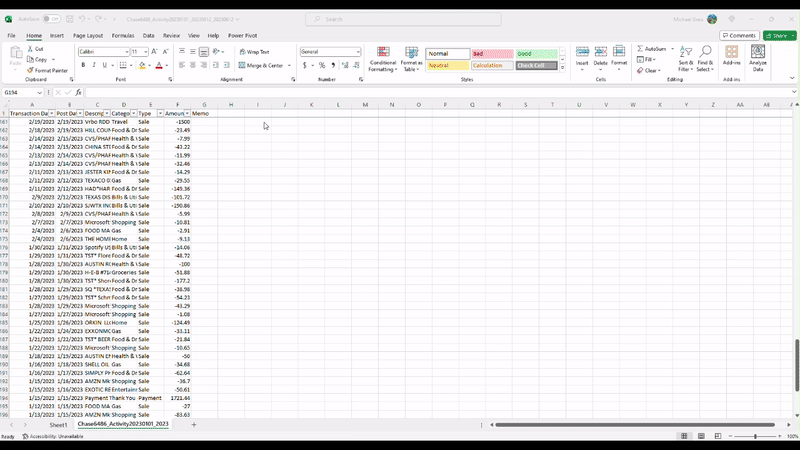Click the Format Painter icon
This screenshot has width=800, height=450.
click(x=30, y=70)
